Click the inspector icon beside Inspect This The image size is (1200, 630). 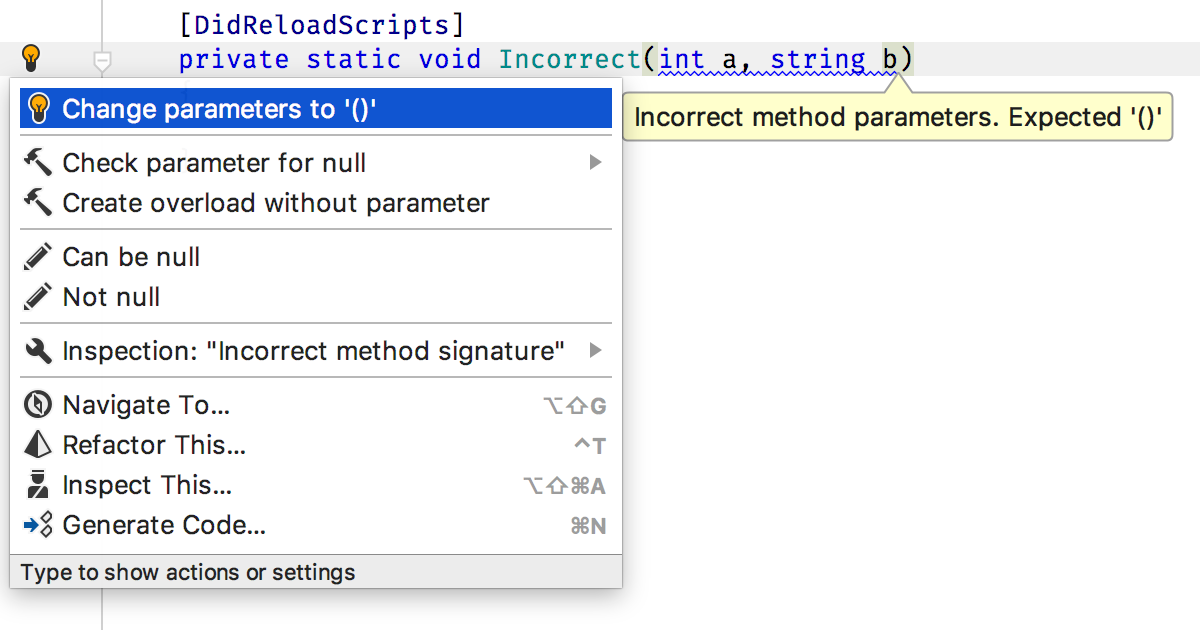tap(38, 485)
